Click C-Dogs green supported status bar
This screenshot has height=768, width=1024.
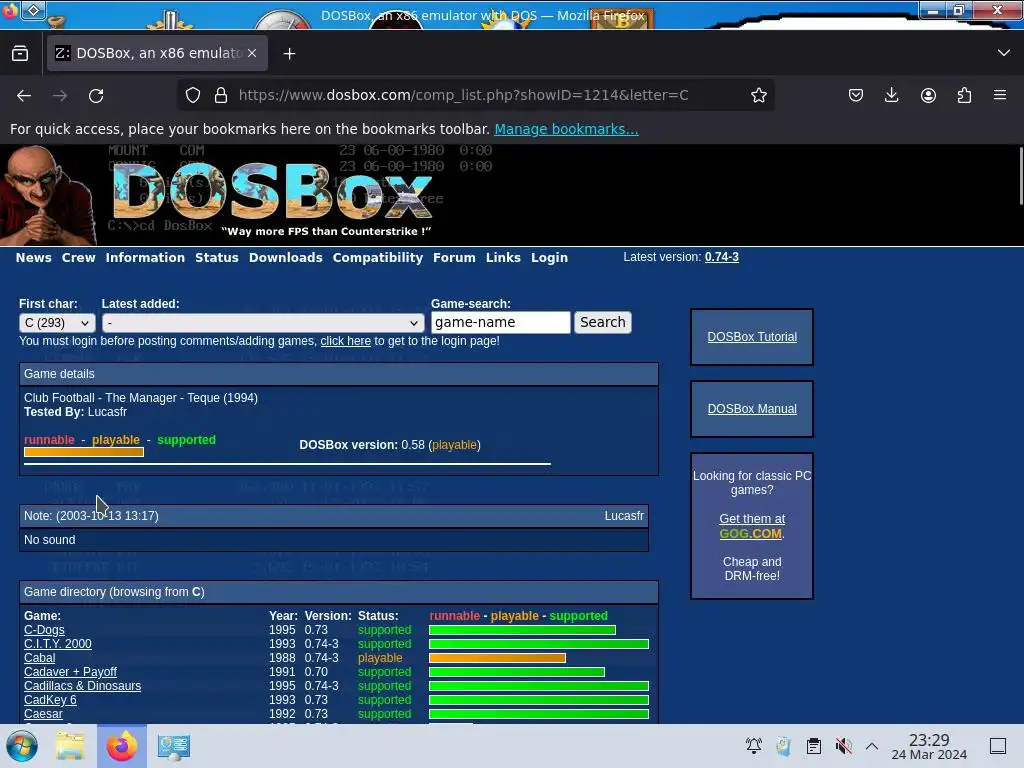[522, 630]
